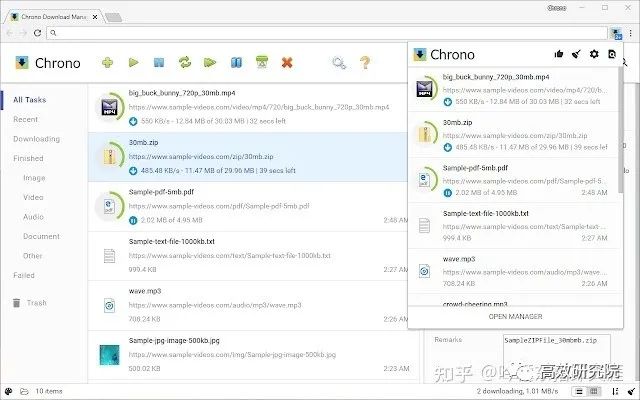The width and height of the screenshot is (640, 400).
Task: Click the broom clean icon in popup header
Action: click(x=576, y=54)
